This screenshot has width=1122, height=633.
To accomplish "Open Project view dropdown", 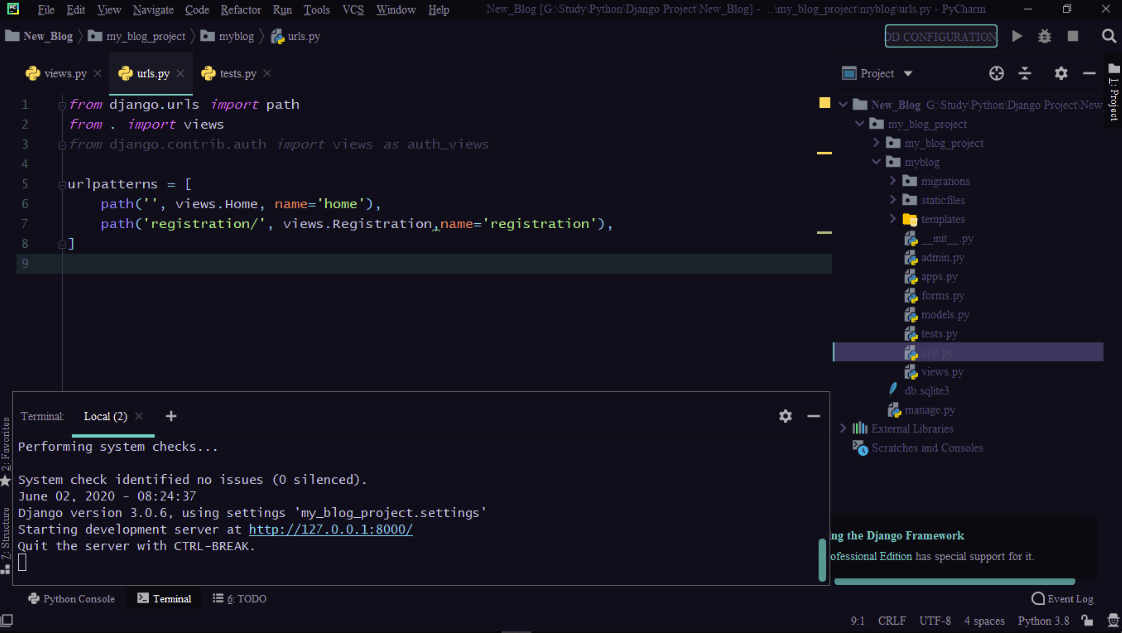I will pos(908,74).
